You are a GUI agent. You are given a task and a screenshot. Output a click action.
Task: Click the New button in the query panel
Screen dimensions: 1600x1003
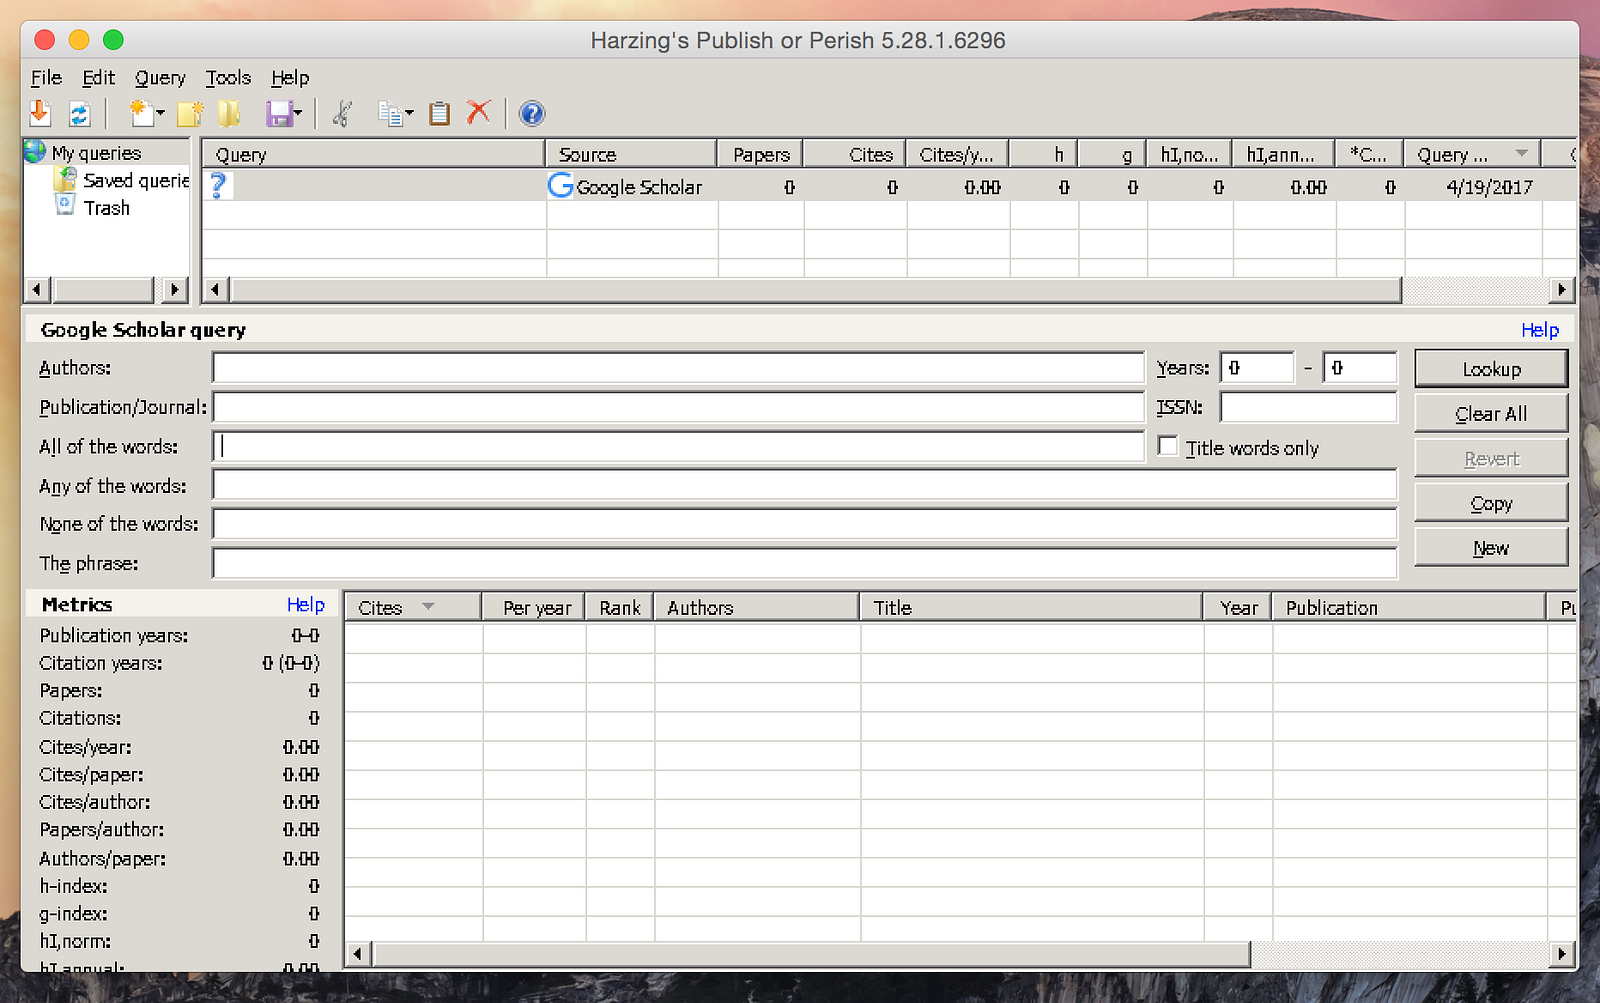[1491, 548]
